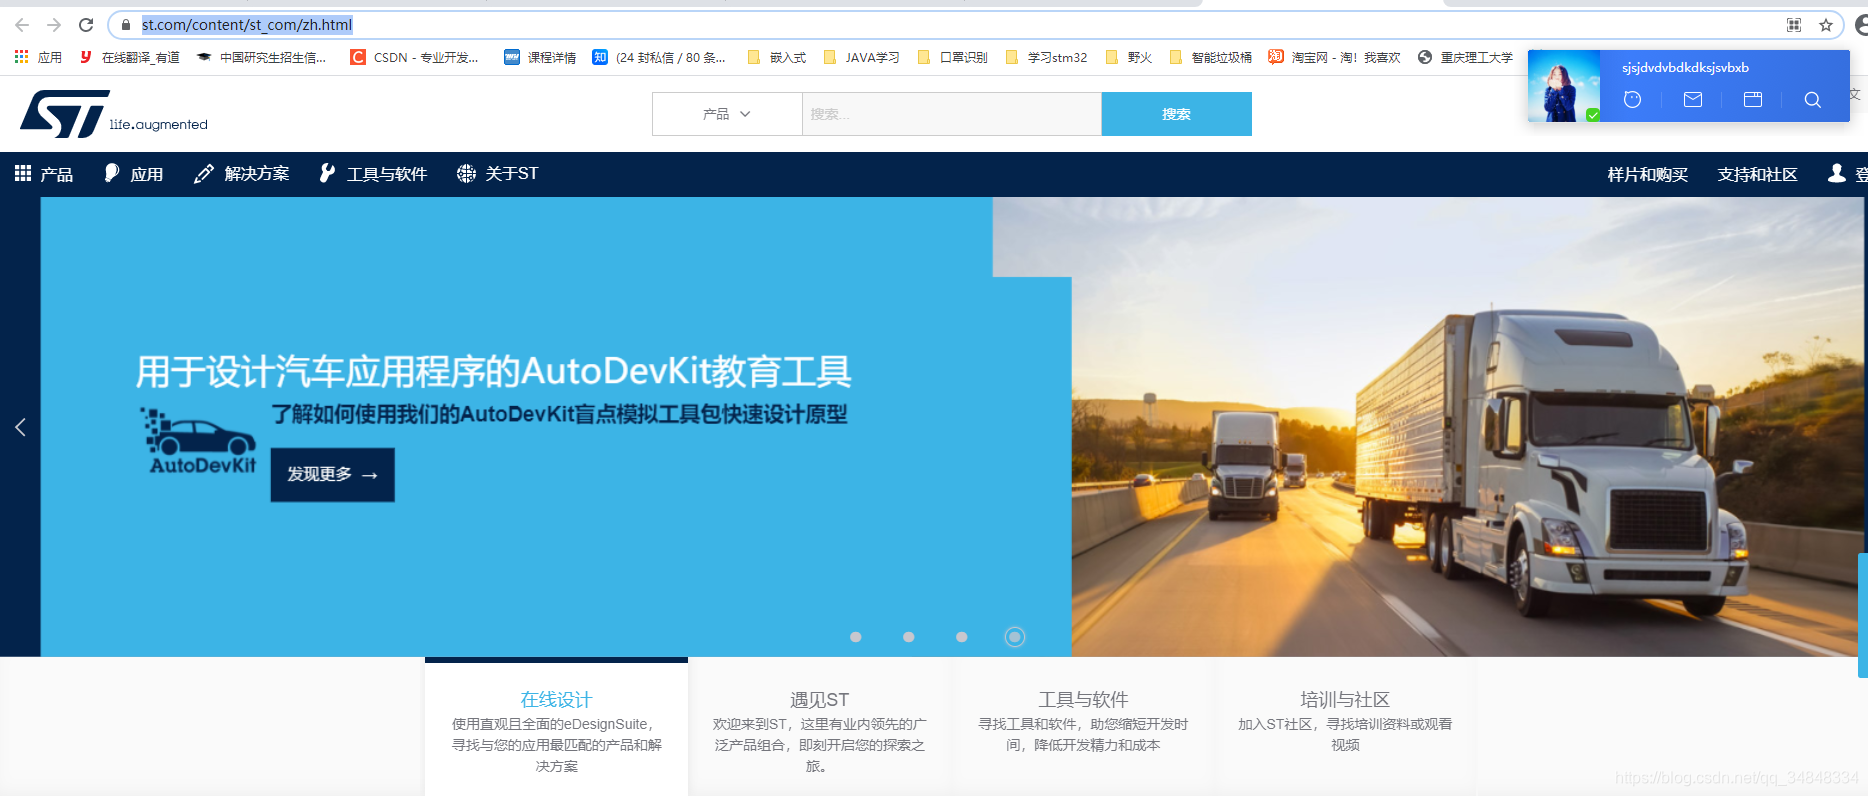Viewport: 1868px width, 796px height.
Task: Open the JAVA学习 bookmark folder
Action: [862, 57]
